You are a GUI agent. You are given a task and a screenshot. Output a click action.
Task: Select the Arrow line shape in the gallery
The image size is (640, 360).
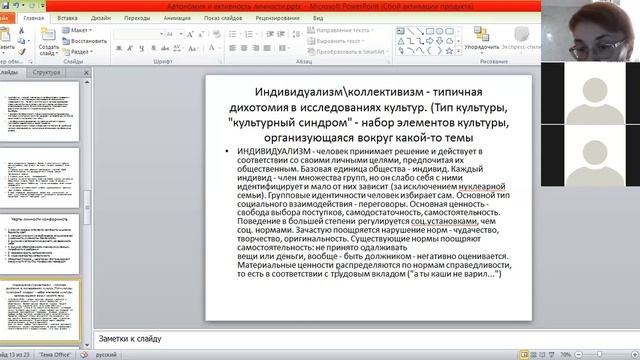420,31
